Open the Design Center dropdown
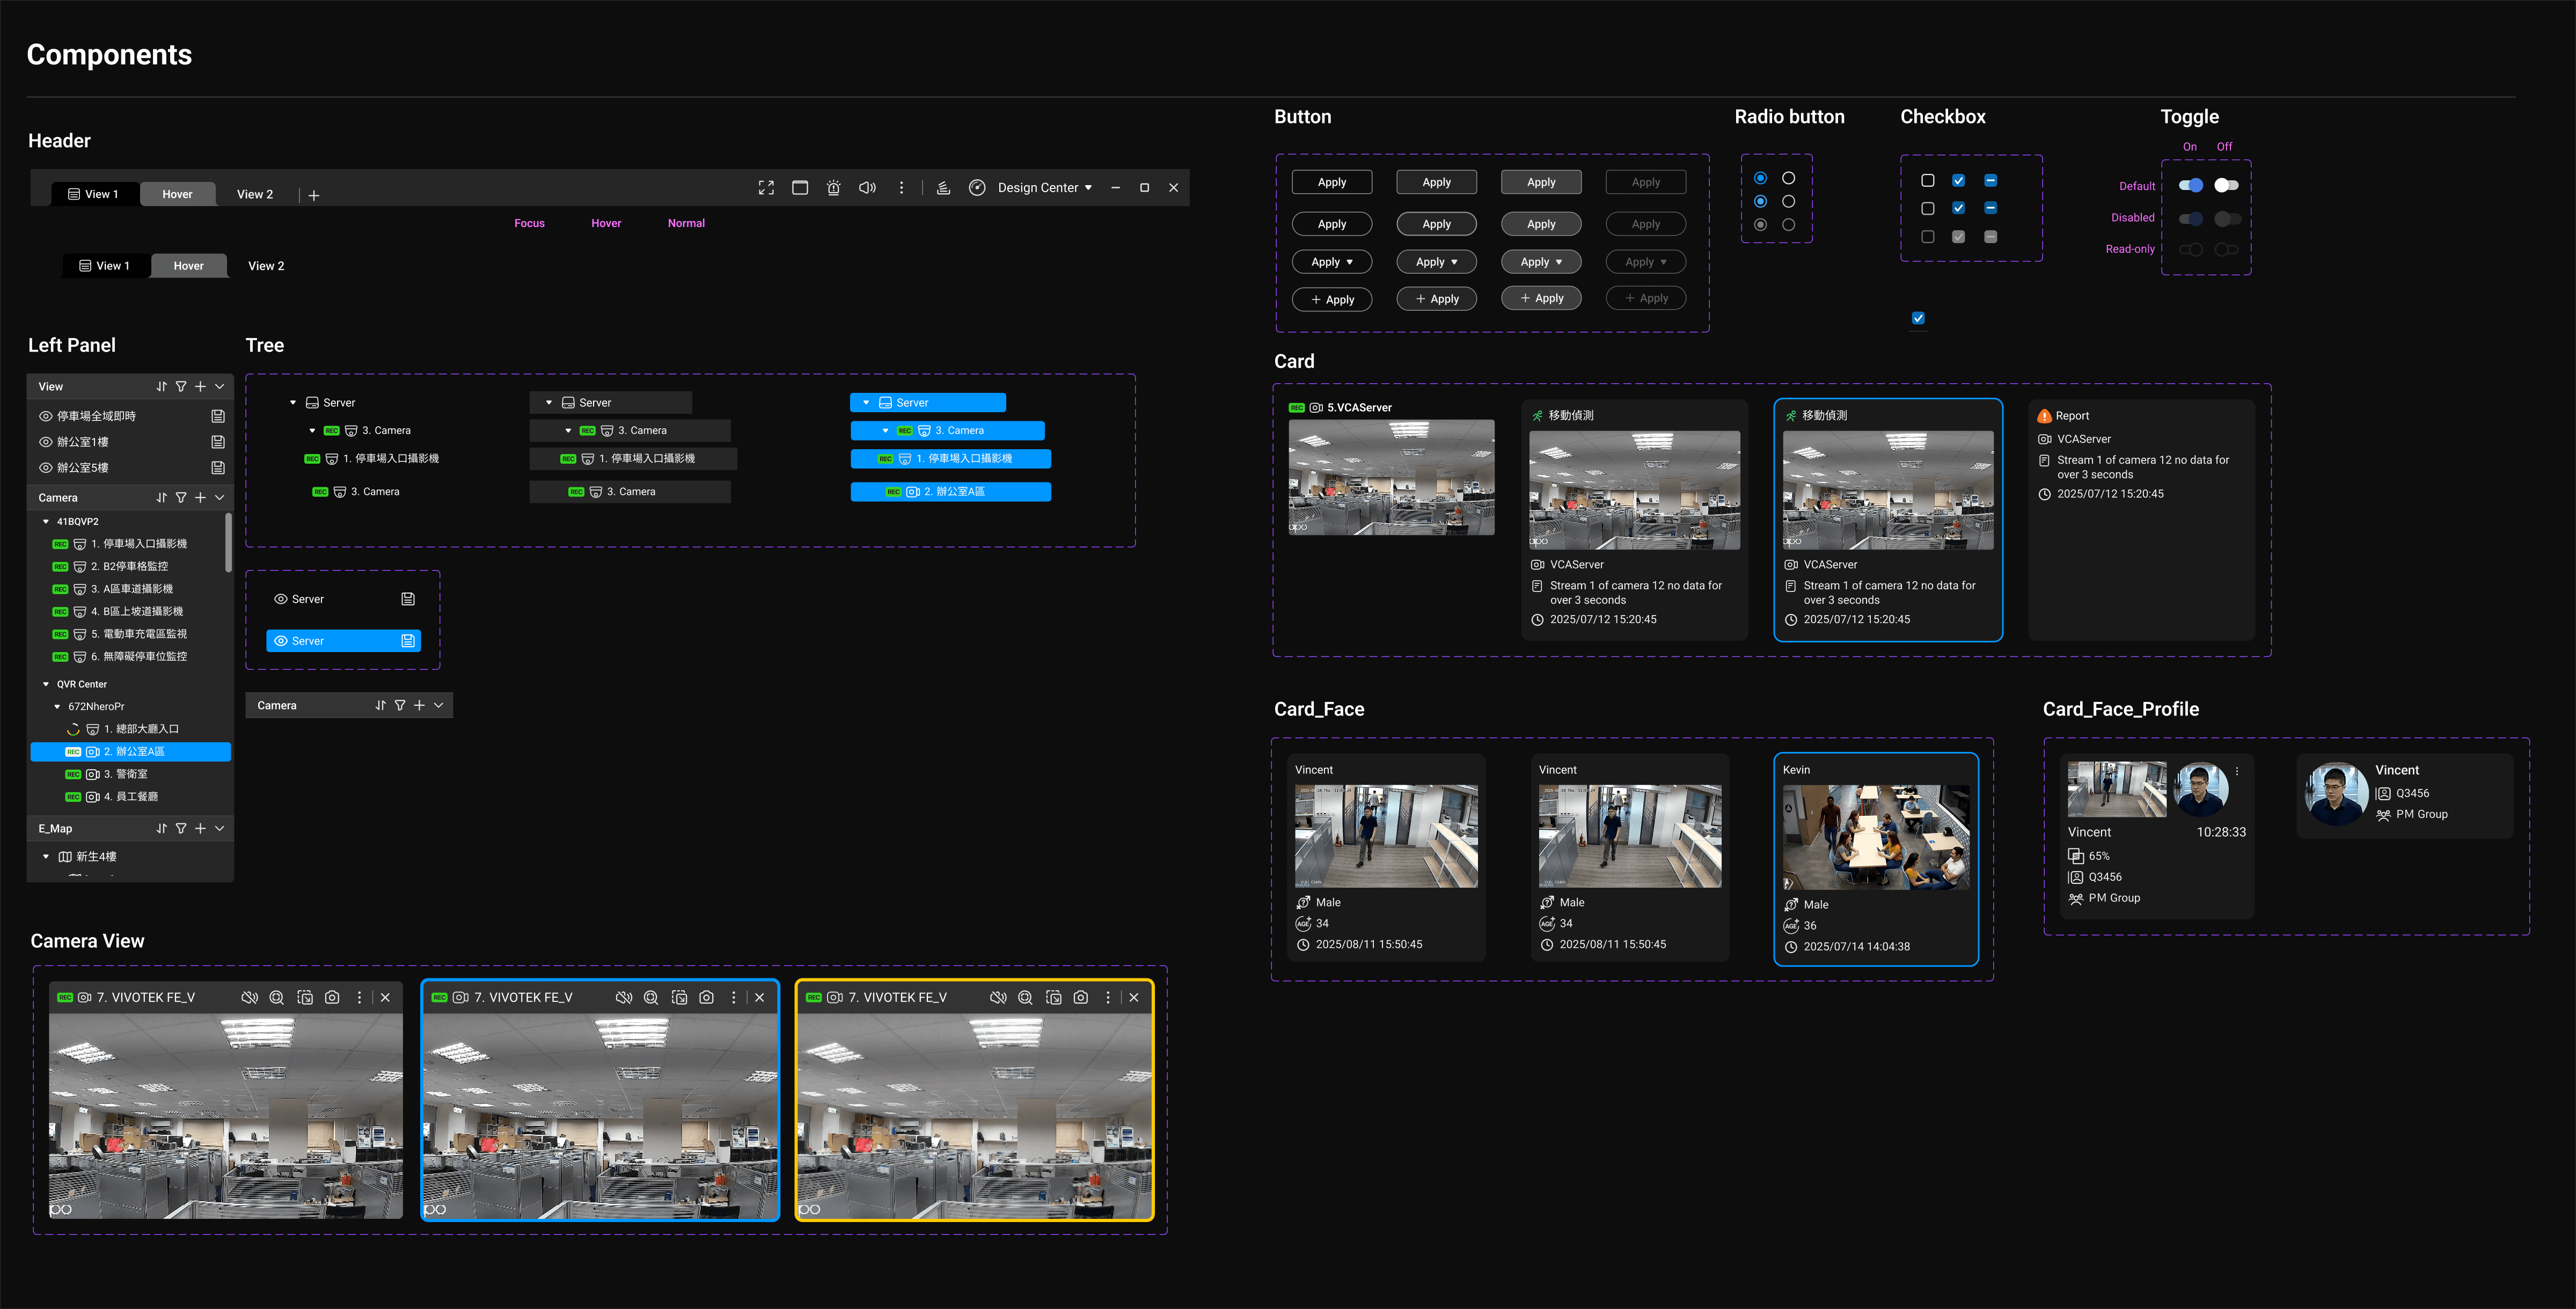The height and width of the screenshot is (1309, 2576). pyautogui.click(x=1044, y=188)
